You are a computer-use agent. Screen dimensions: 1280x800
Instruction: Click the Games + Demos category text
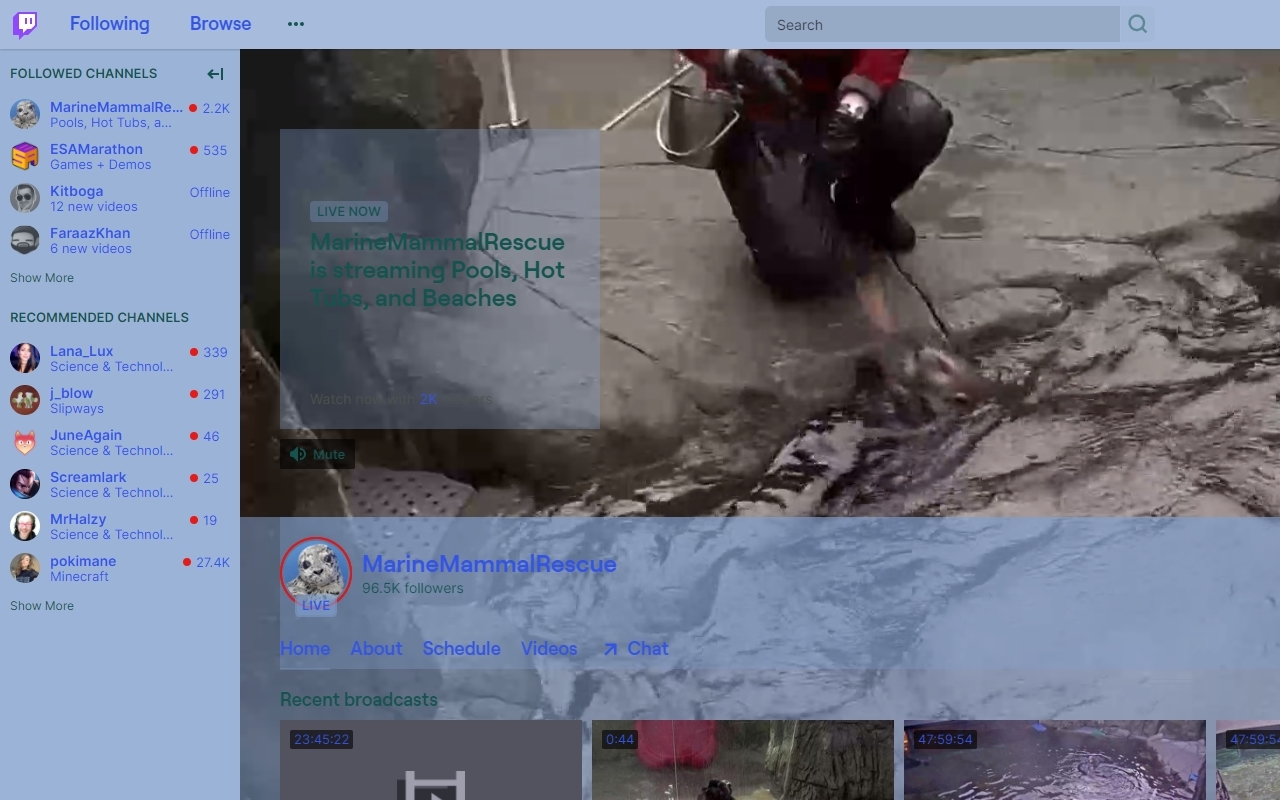[101, 165]
